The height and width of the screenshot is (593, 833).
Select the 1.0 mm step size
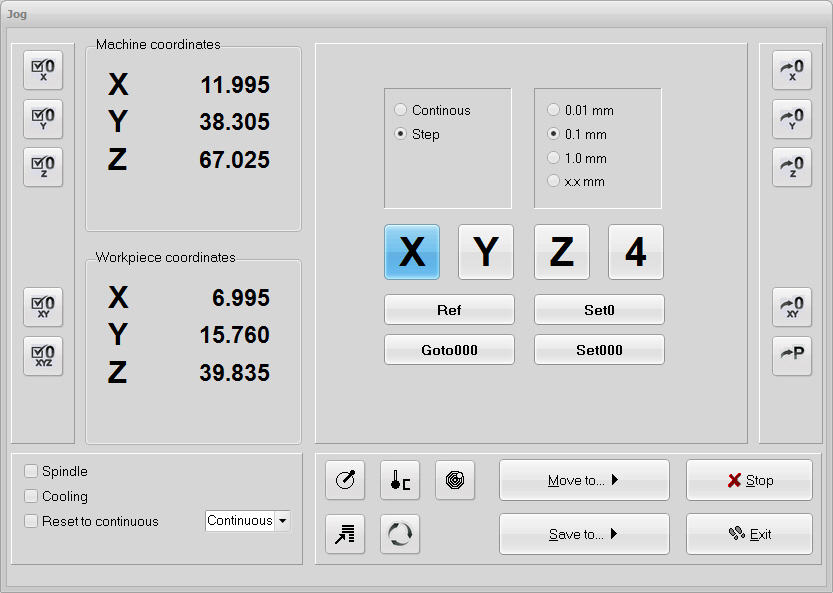click(x=554, y=158)
